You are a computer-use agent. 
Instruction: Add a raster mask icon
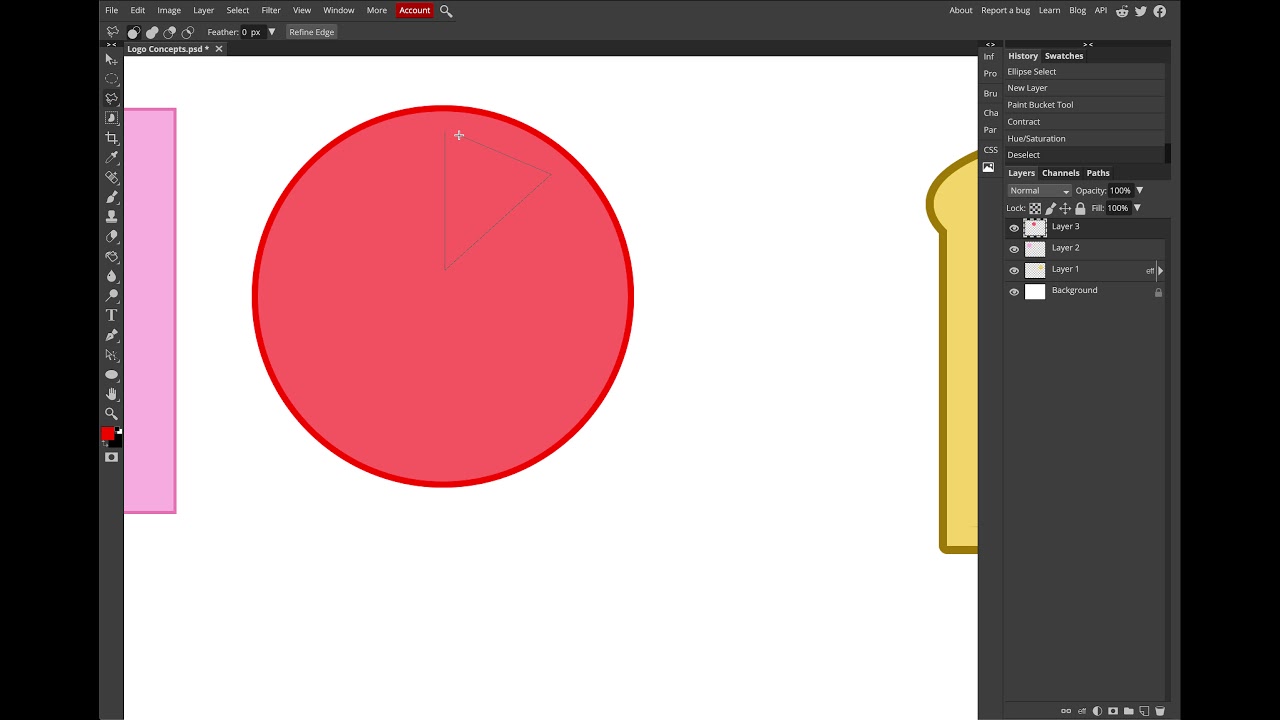[x=1113, y=711]
